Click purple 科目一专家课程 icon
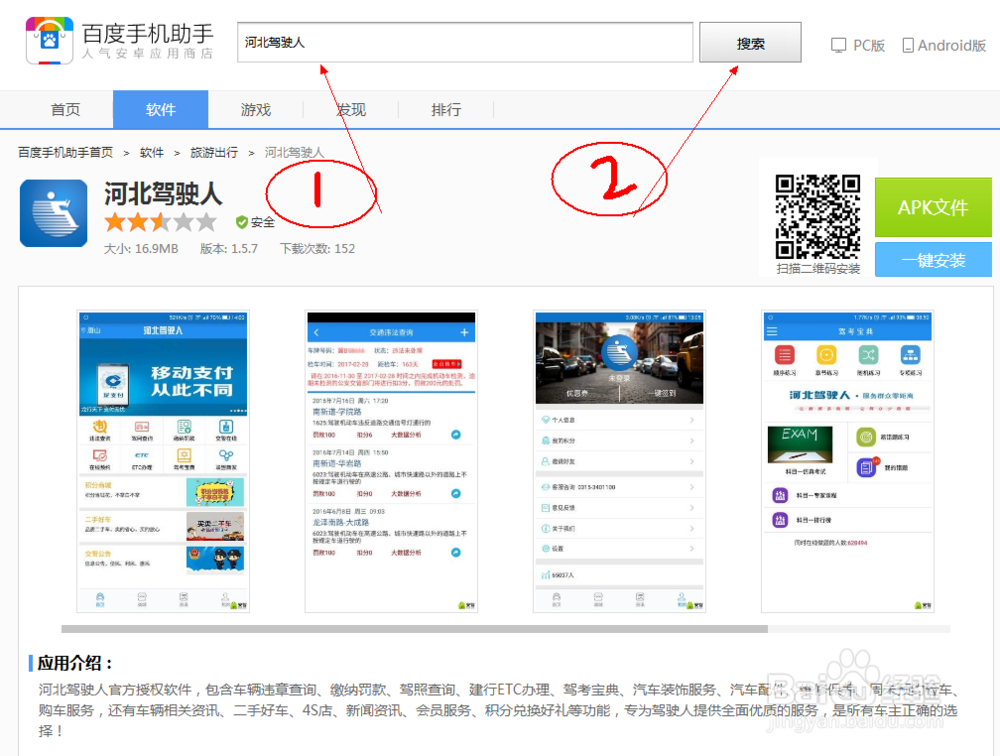1000x756 pixels. pyautogui.click(x=780, y=495)
